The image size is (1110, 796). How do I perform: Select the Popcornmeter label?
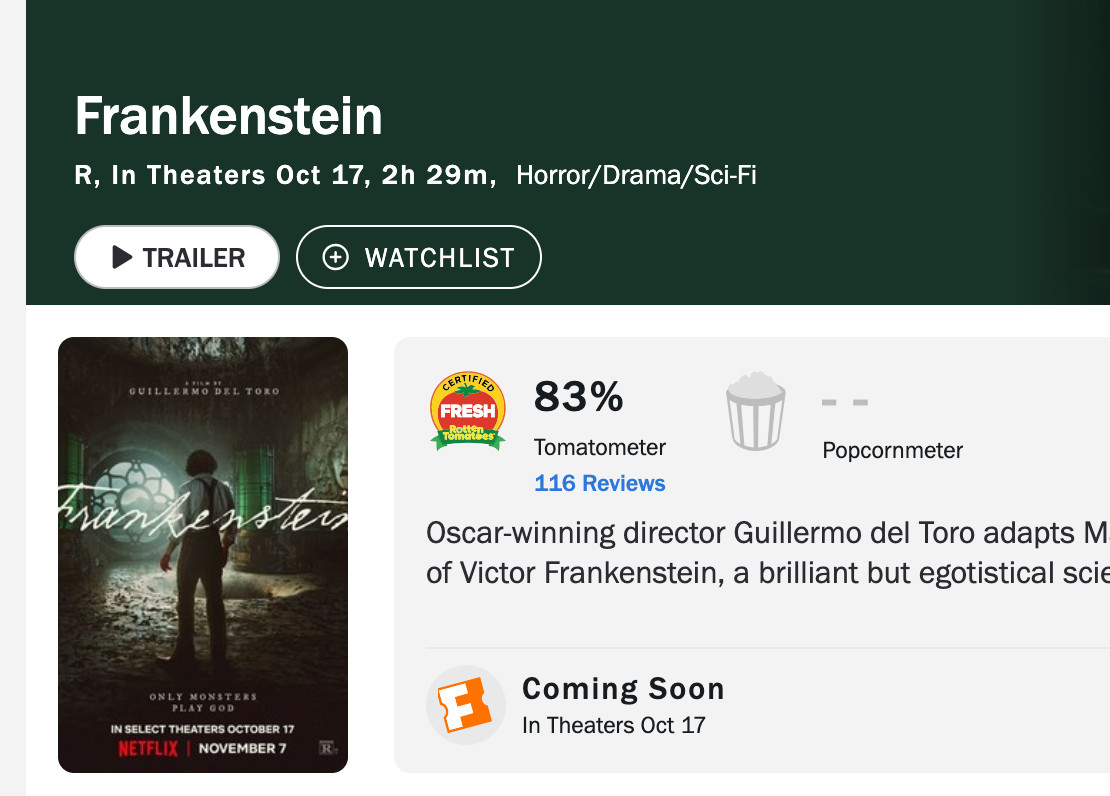(893, 450)
